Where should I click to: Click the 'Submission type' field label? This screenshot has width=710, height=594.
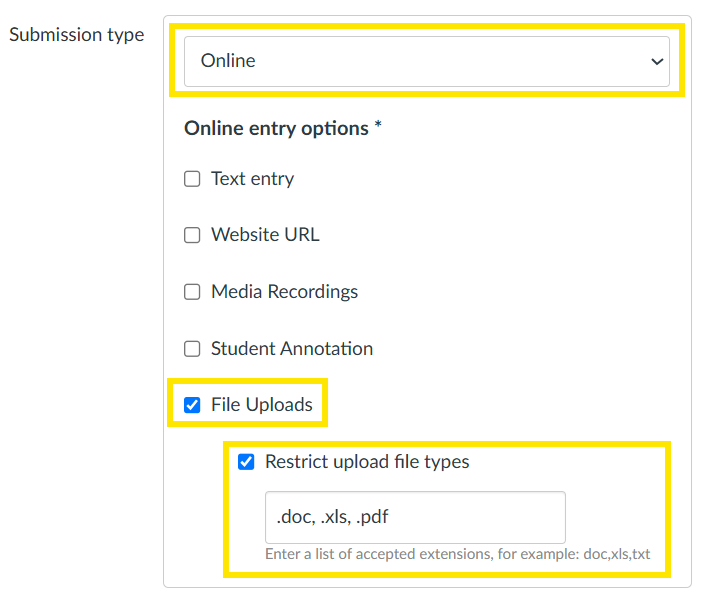pos(77,35)
